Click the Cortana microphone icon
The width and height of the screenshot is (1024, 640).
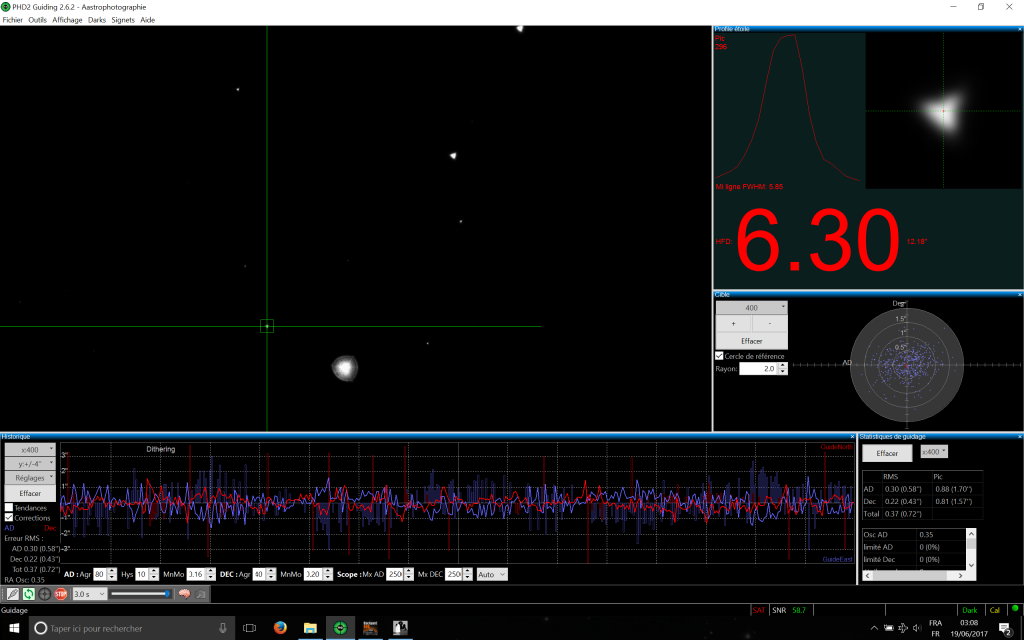click(223, 628)
